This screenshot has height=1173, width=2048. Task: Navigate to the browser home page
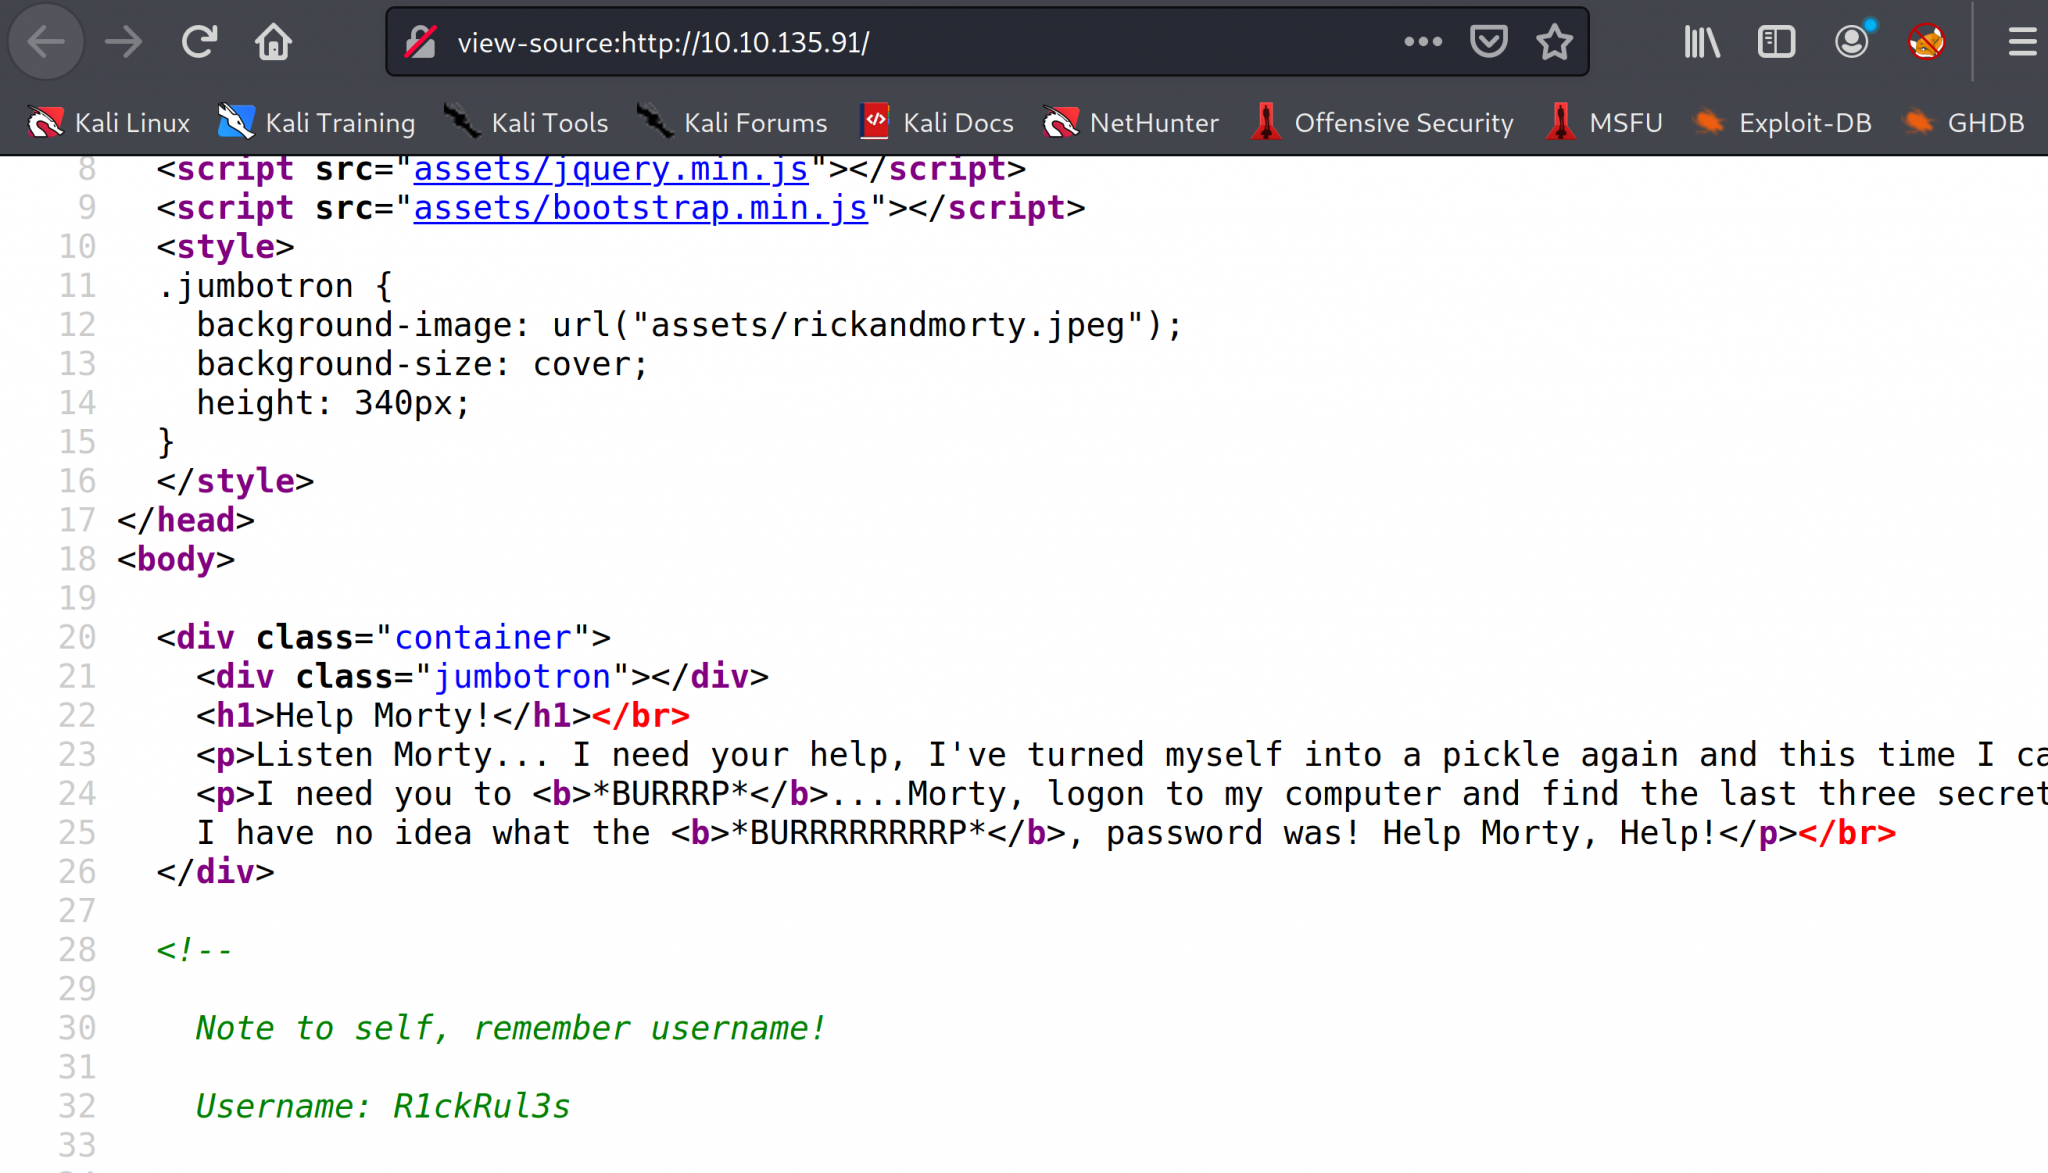tap(273, 42)
